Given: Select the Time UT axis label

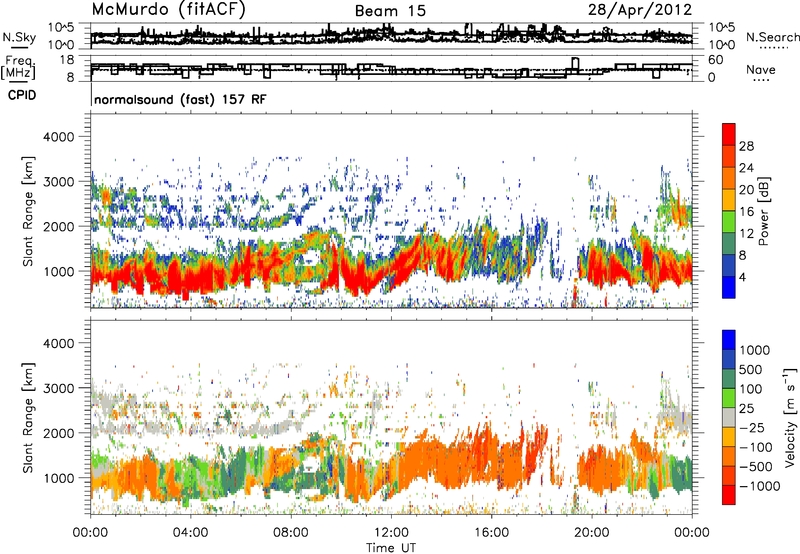Looking at the screenshot, I should 391,548.
